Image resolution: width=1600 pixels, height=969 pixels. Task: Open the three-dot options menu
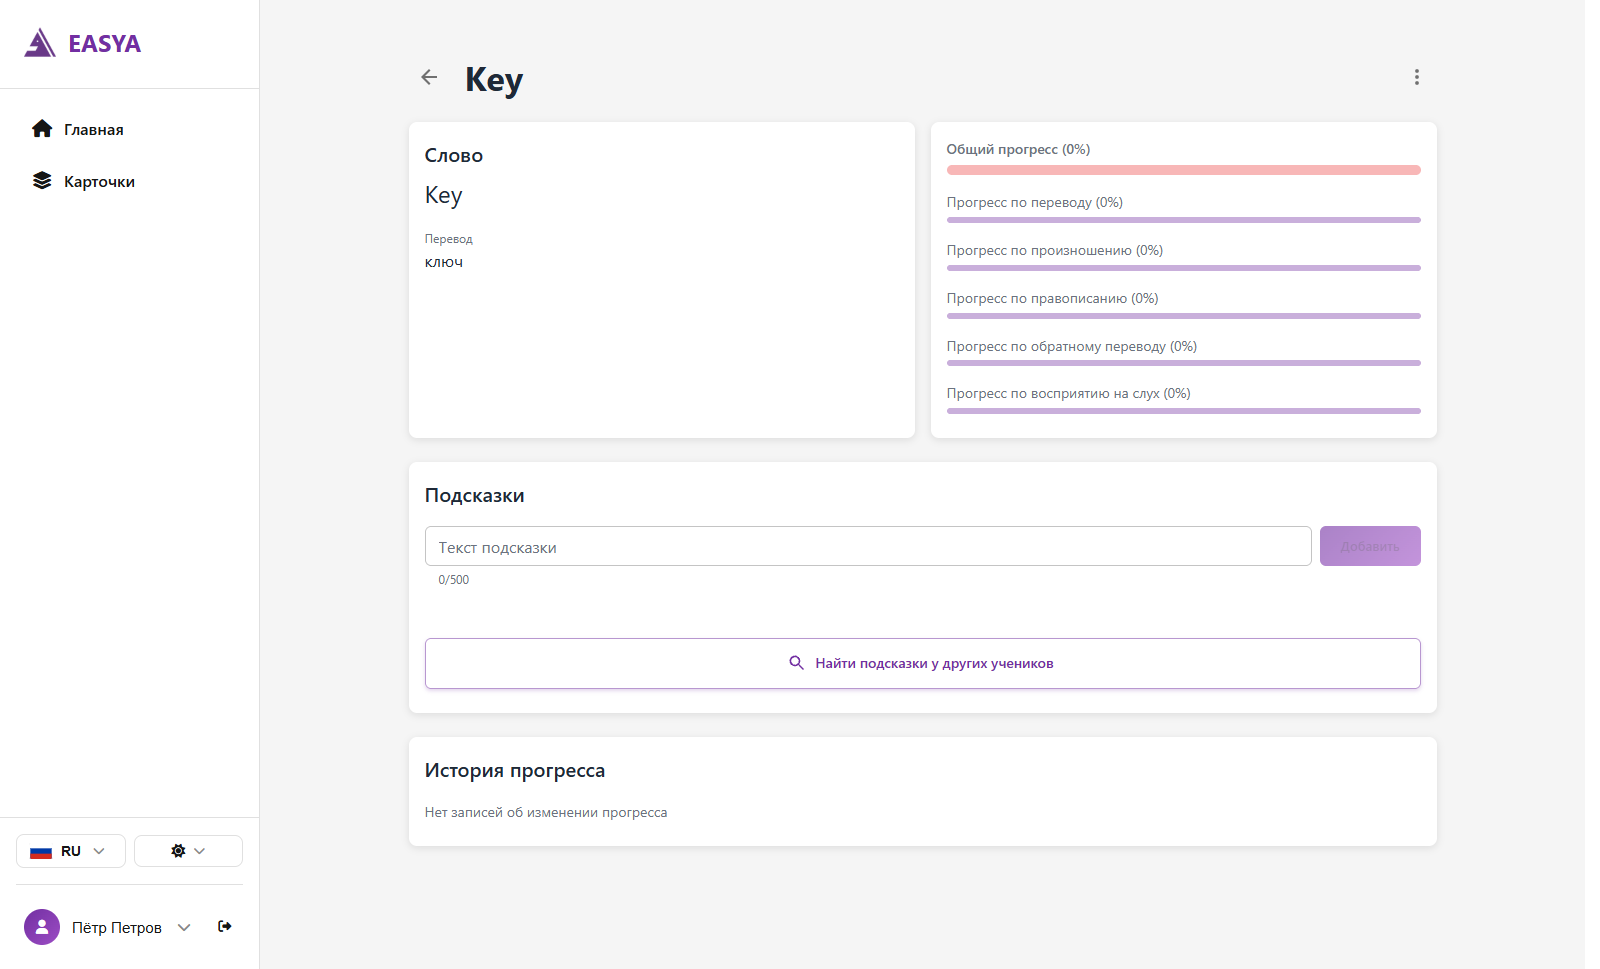click(x=1416, y=77)
